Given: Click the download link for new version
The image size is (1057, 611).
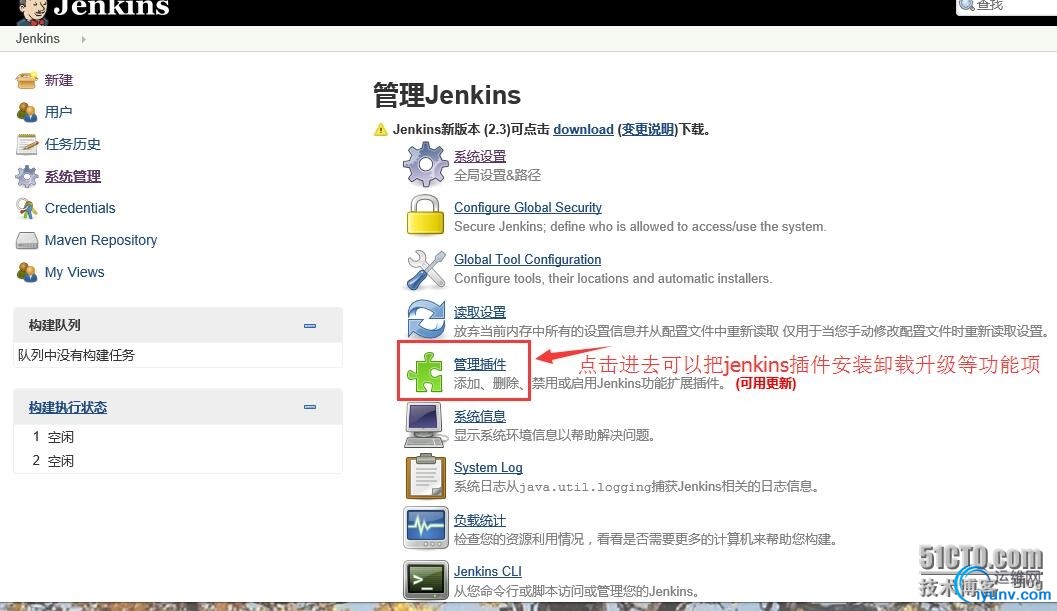Looking at the screenshot, I should (583, 129).
